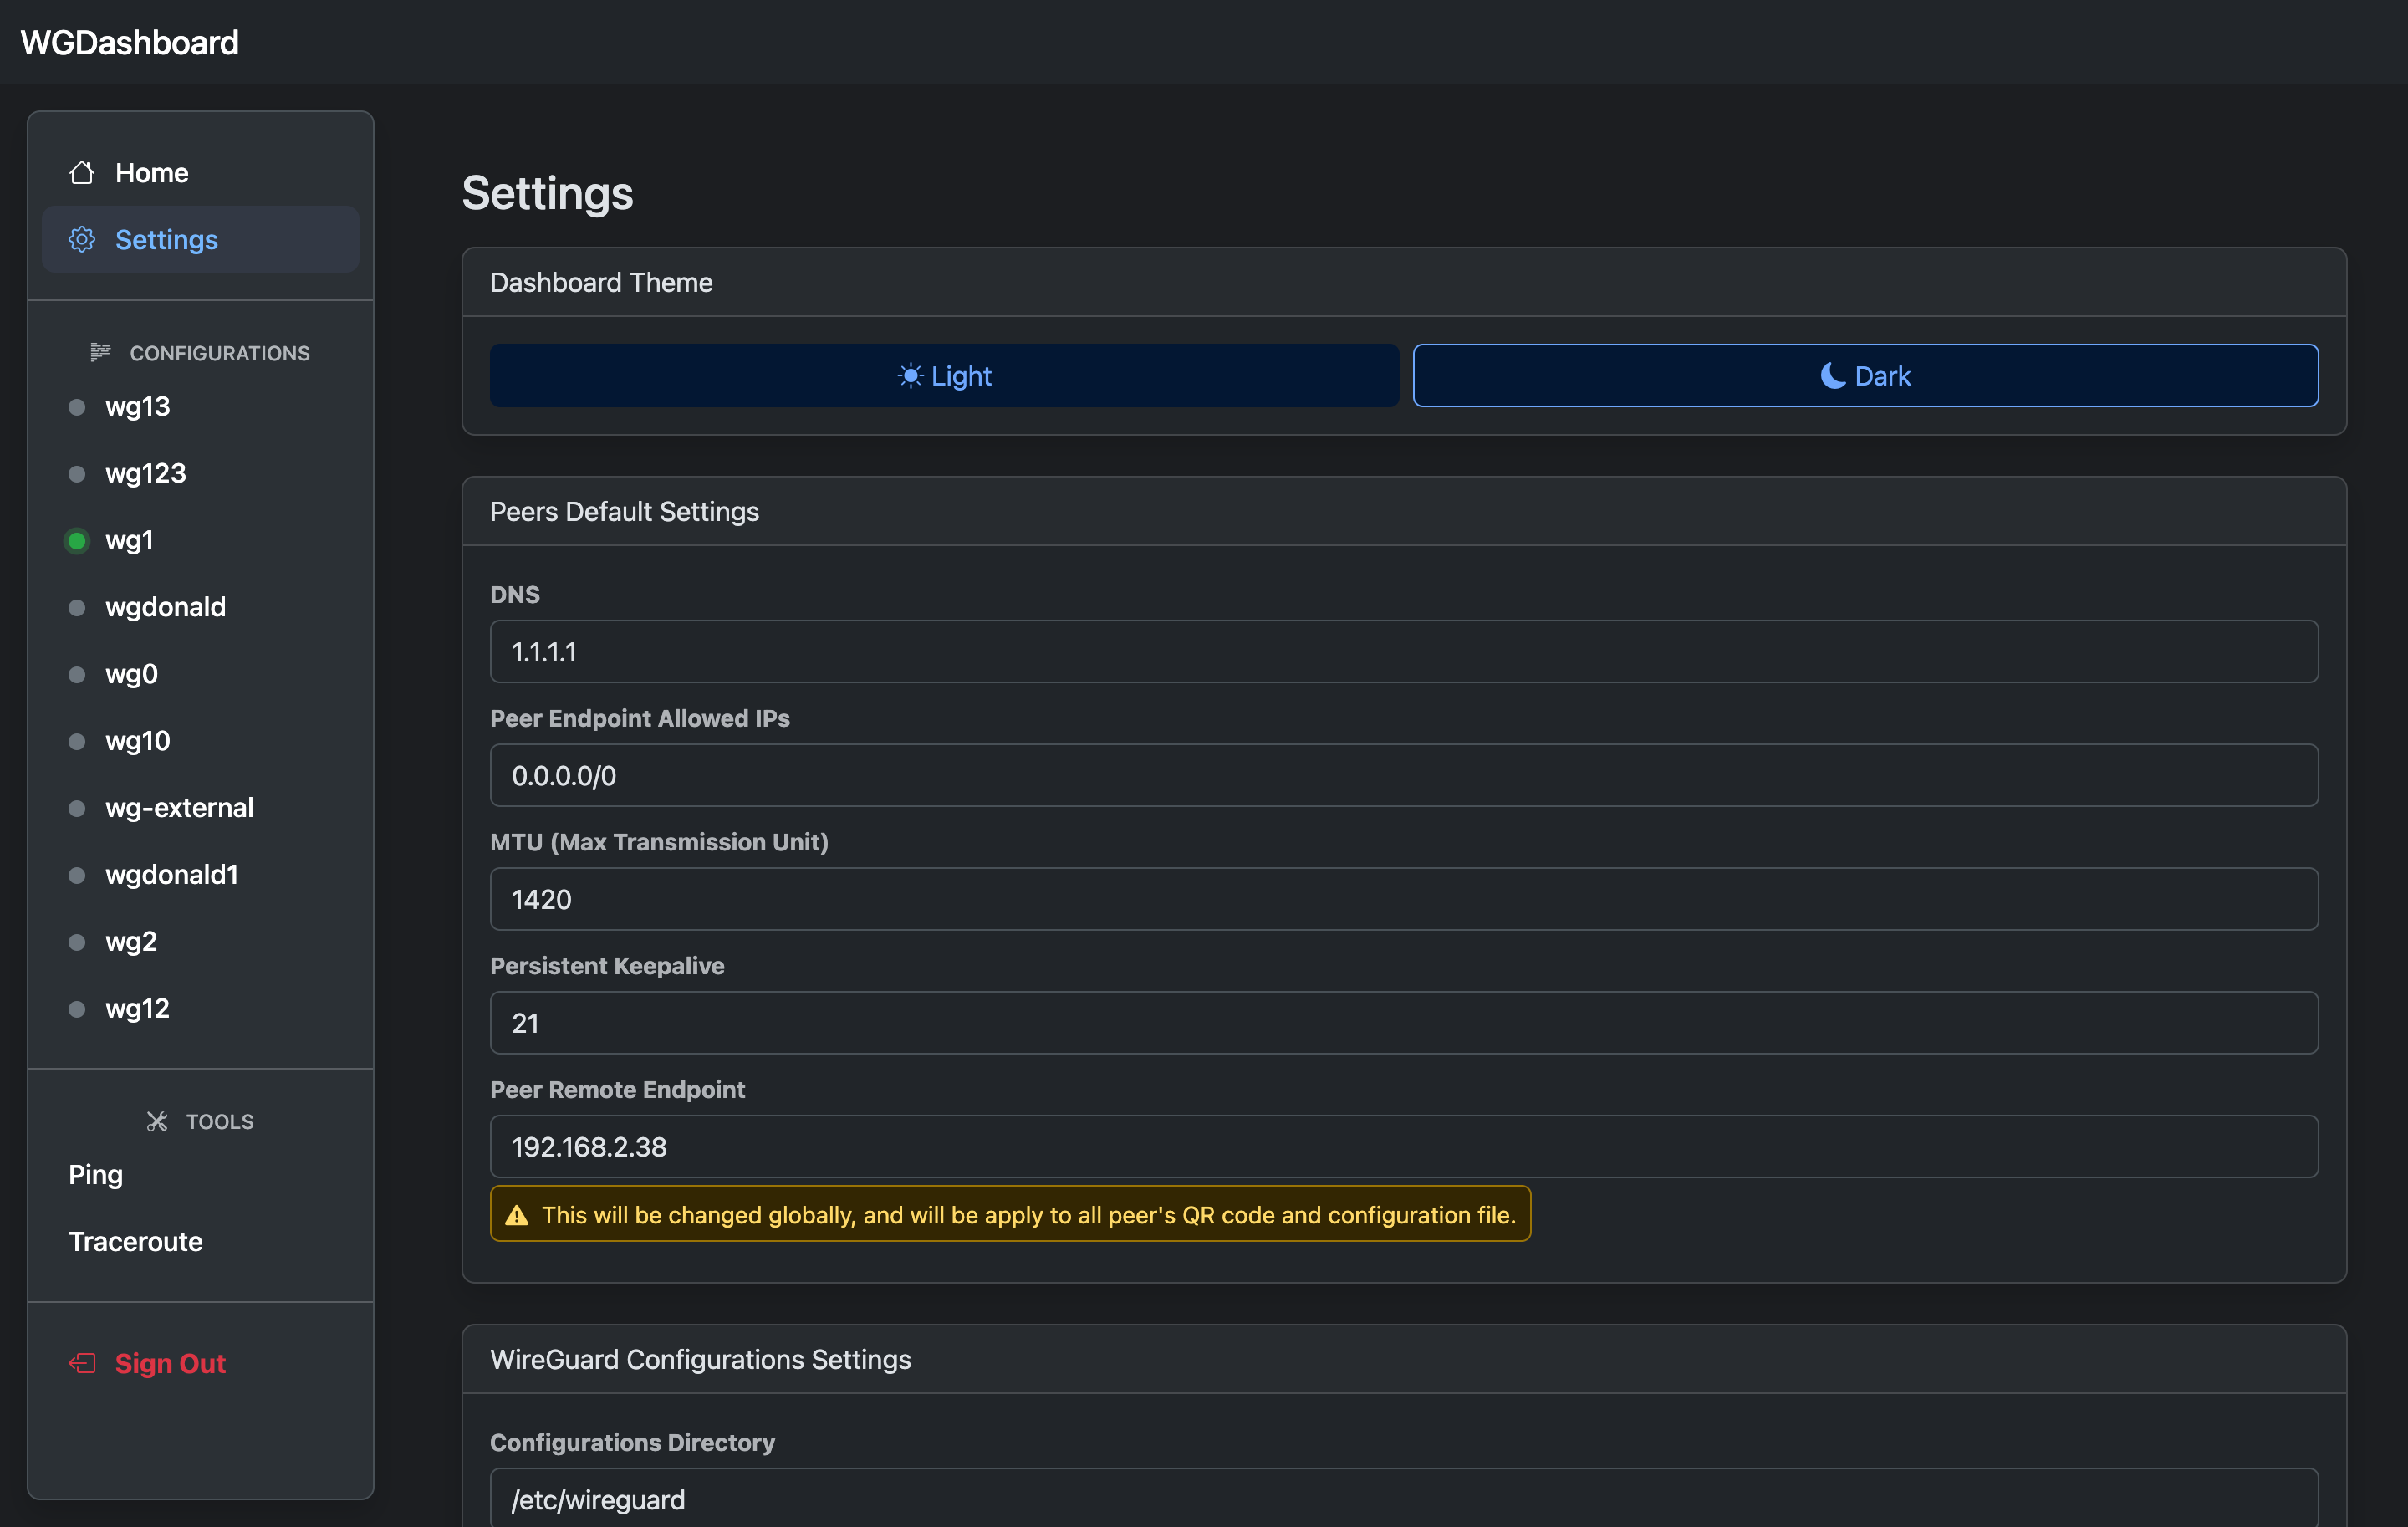Screen dimensions: 2408x1527
Task: Open the wg2 configuration
Action: pyautogui.click(x=200, y=942)
